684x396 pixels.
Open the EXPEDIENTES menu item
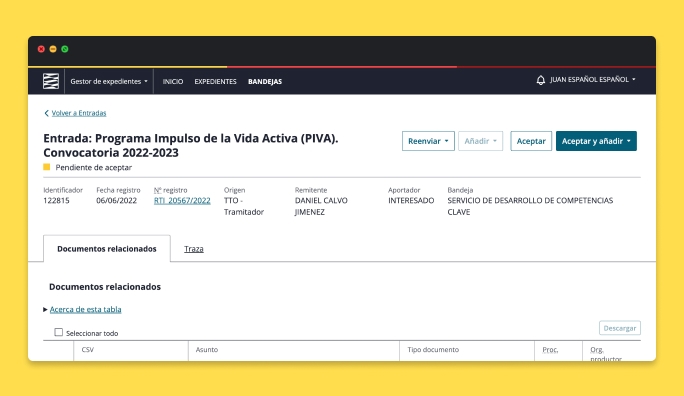(215, 82)
